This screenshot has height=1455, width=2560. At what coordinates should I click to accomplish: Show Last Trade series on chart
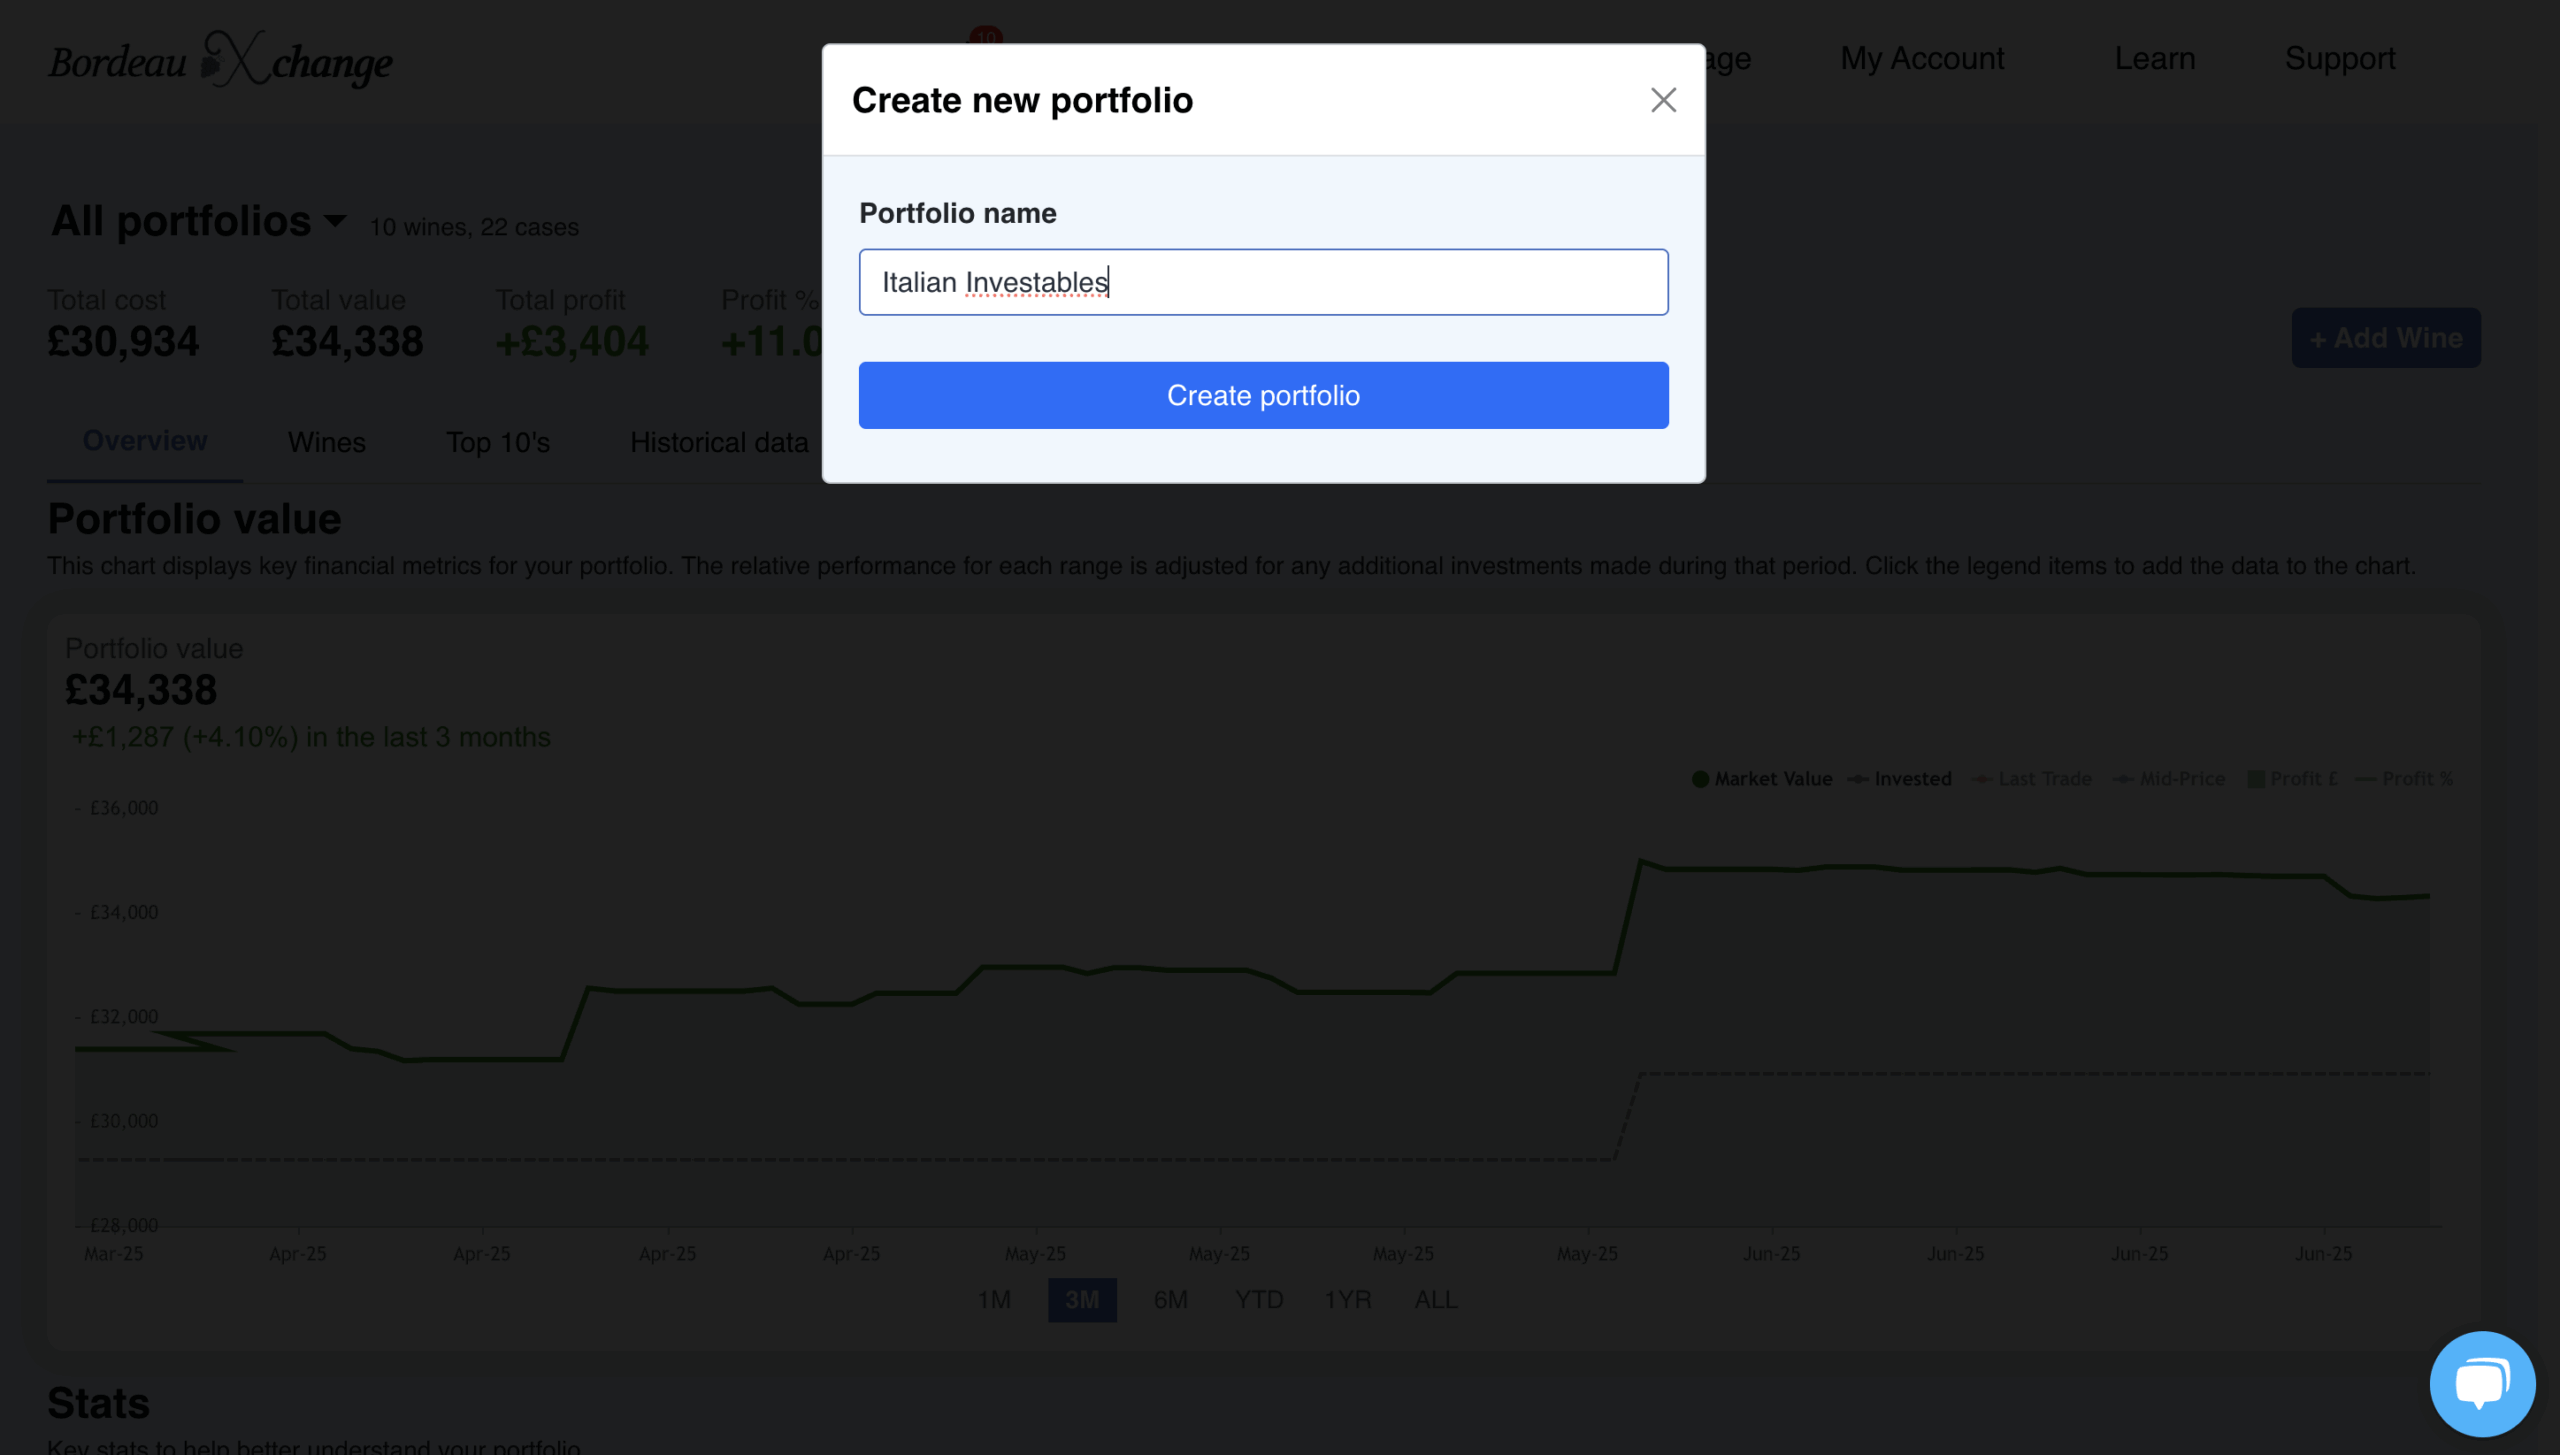point(2032,779)
